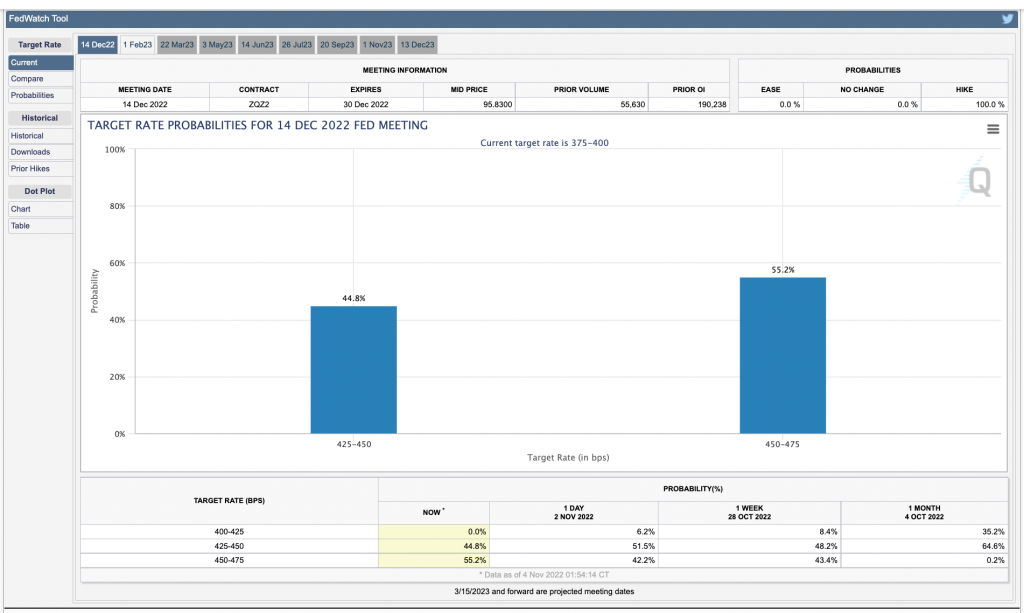The width and height of the screenshot is (1024, 613).
Task: Open Probabilities in the sidebar
Action: [x=40, y=95]
